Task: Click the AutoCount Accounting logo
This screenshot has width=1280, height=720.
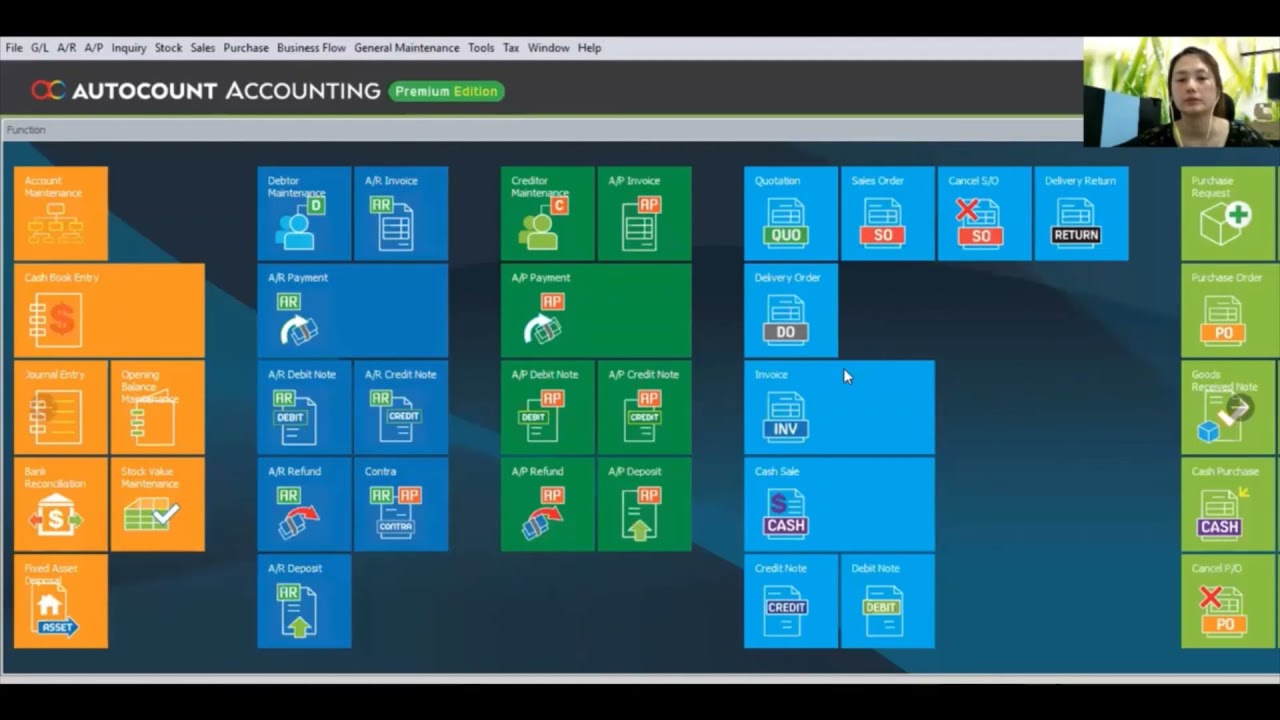Action: click(206, 91)
